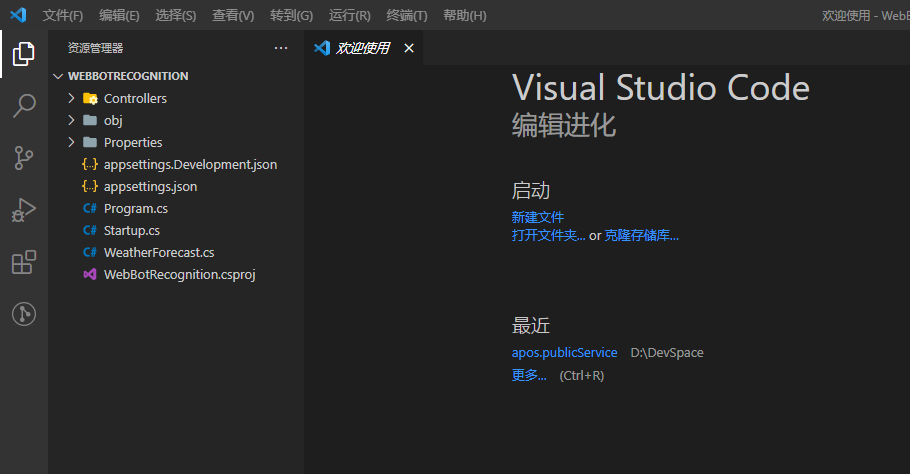Click the Git graph icon in activity bar
Screen dimensions: 910x474
coord(24,314)
